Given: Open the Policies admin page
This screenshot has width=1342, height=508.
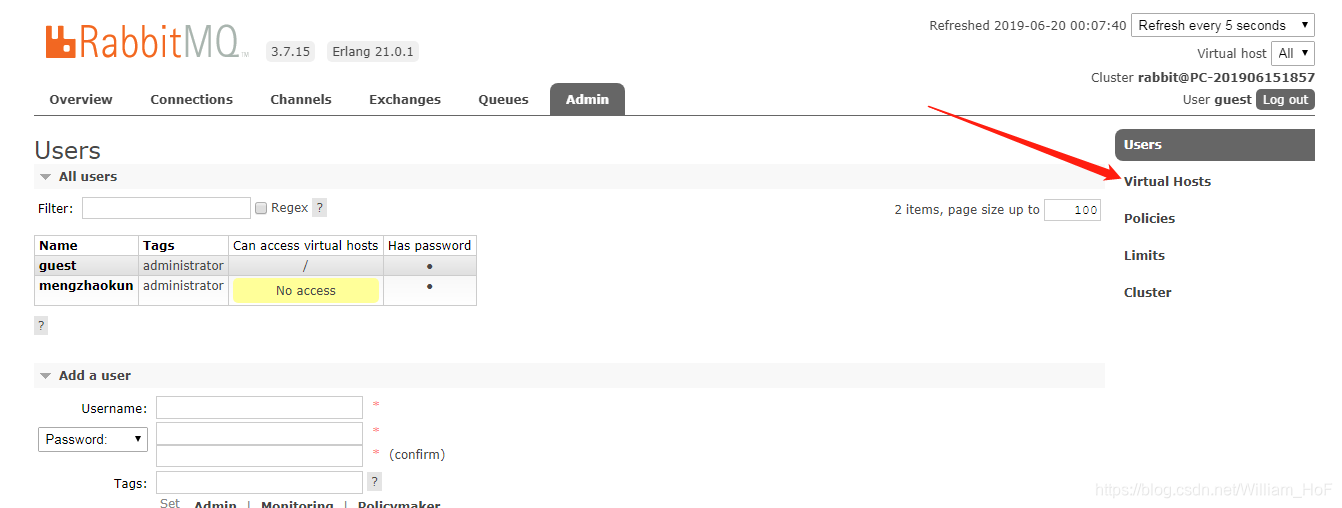Looking at the screenshot, I should pyautogui.click(x=1149, y=219).
